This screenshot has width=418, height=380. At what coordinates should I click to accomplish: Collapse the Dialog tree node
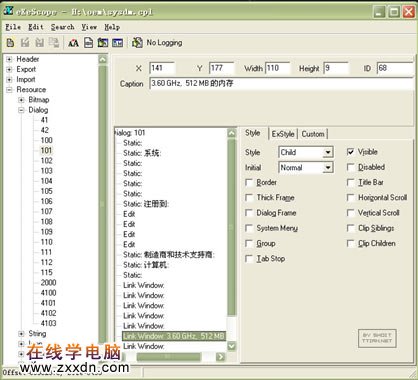click(21, 110)
